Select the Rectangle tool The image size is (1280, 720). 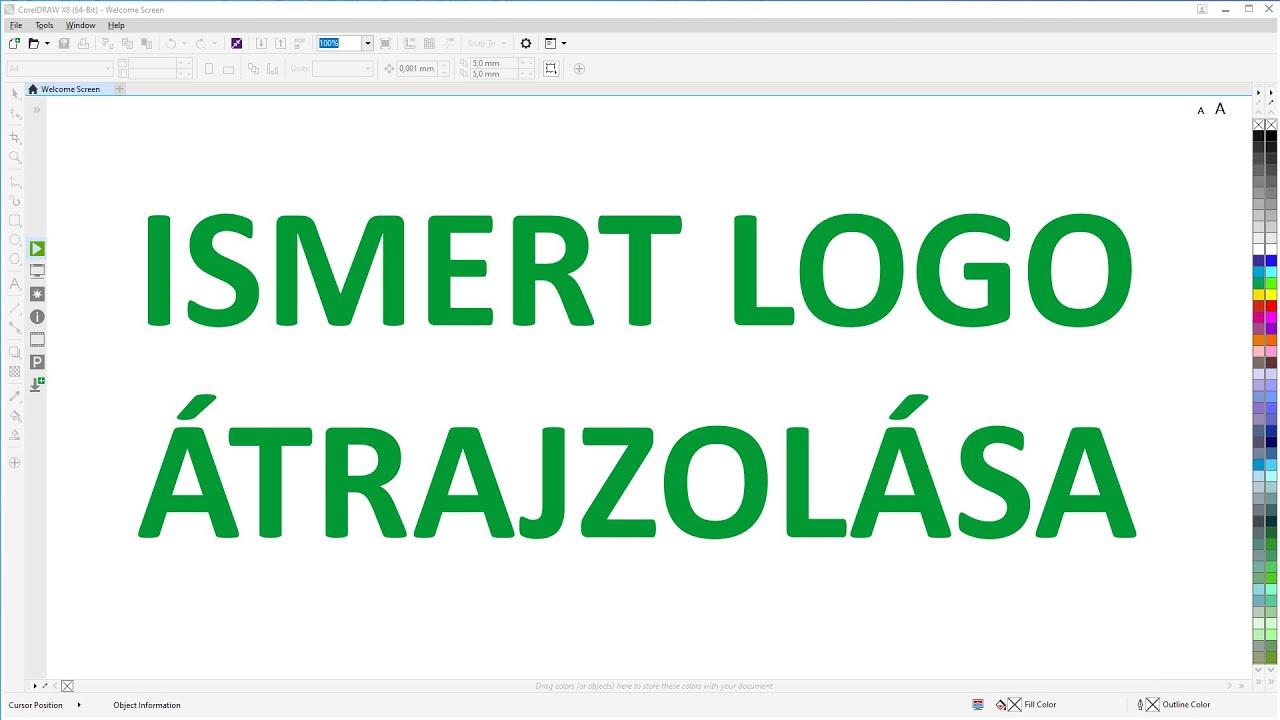[15, 220]
